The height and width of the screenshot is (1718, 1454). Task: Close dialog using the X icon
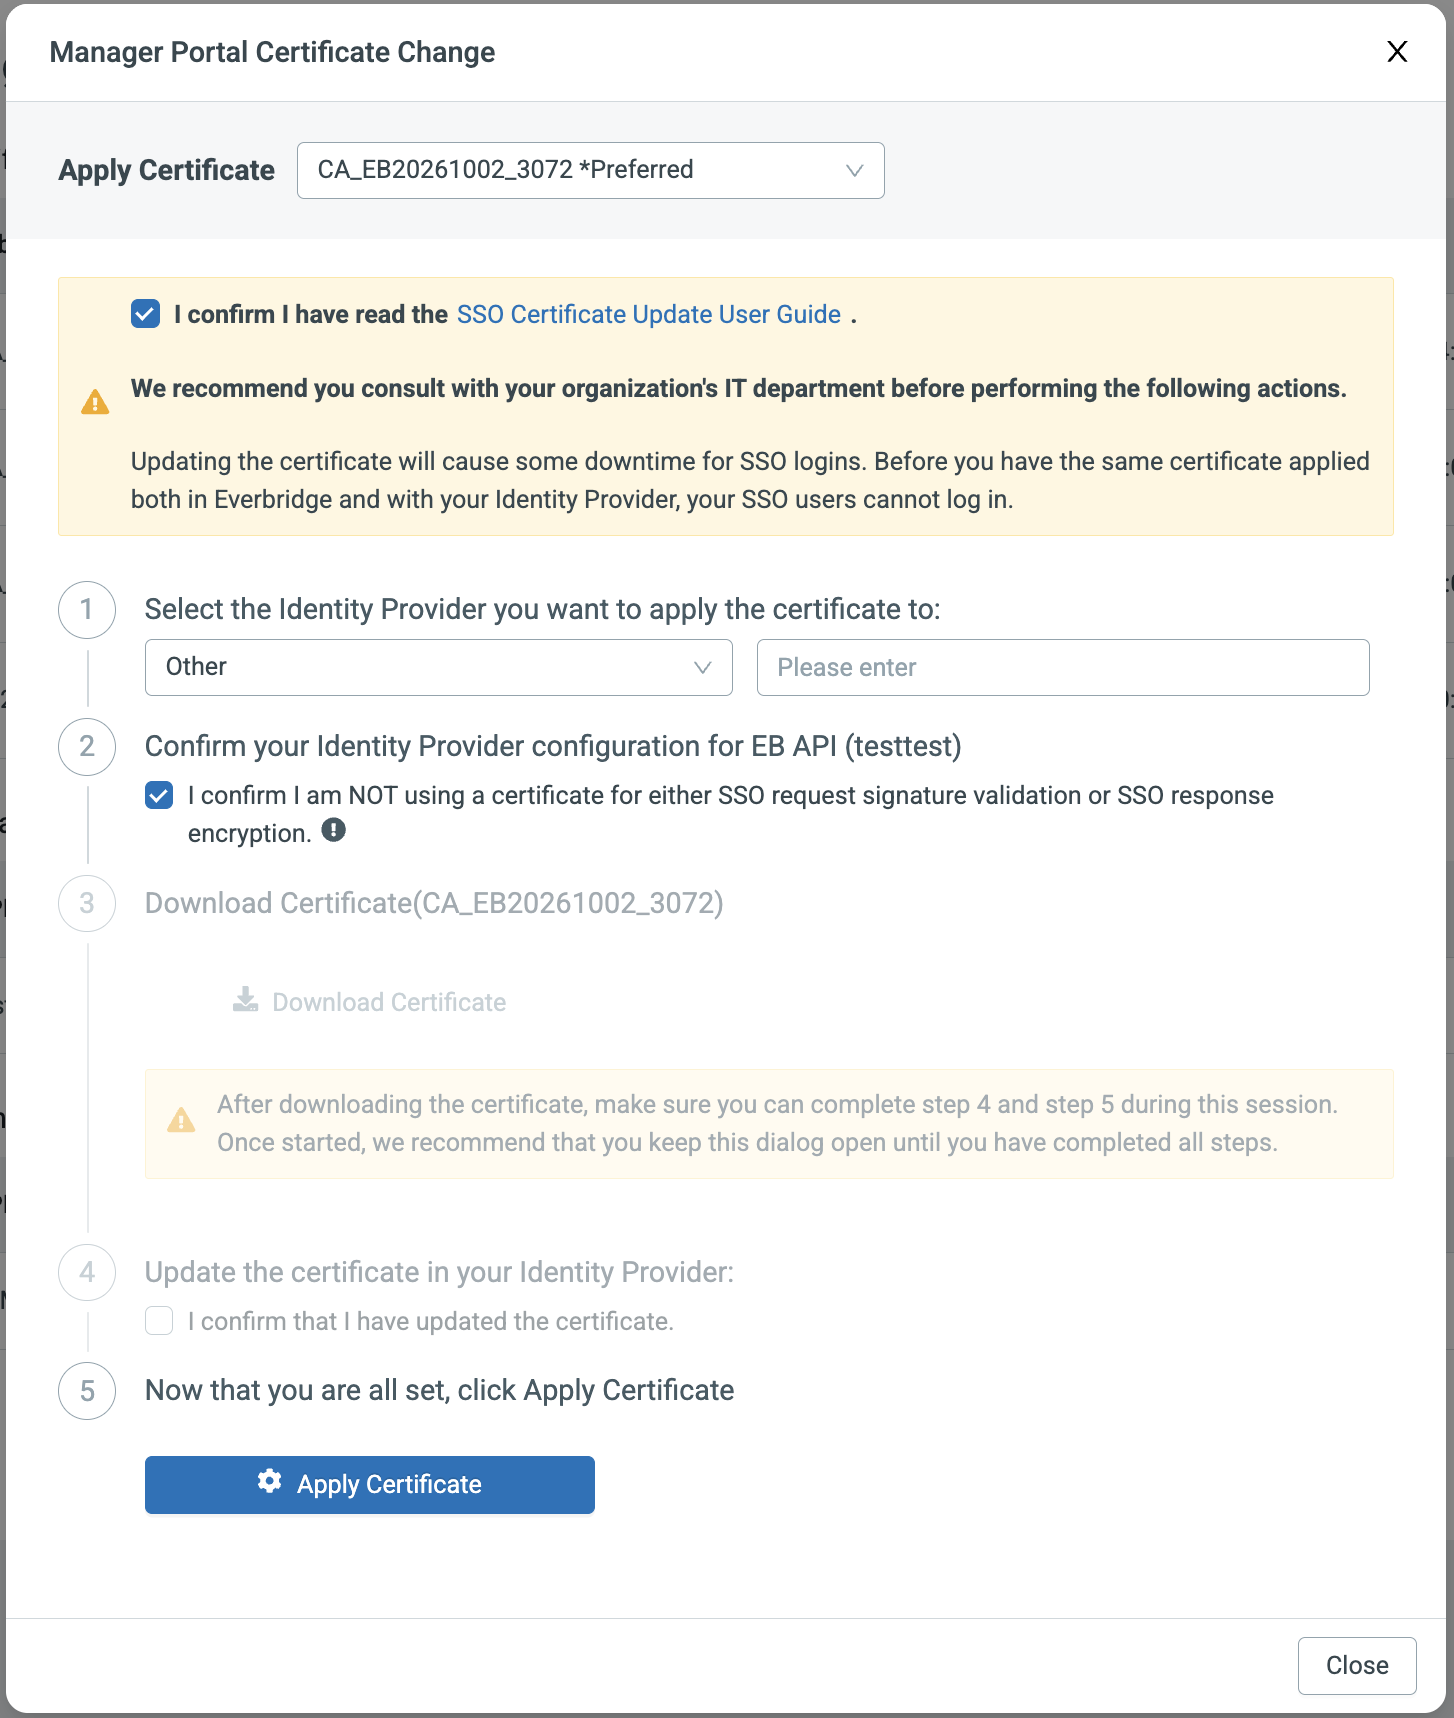1397,52
